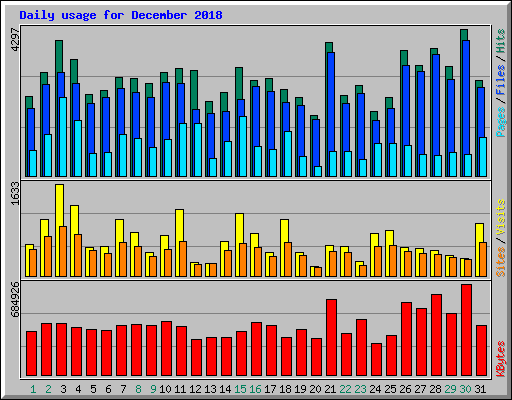Click day label 8 on the x-axis
The width and height of the screenshot is (512, 400).
pyautogui.click(x=138, y=389)
